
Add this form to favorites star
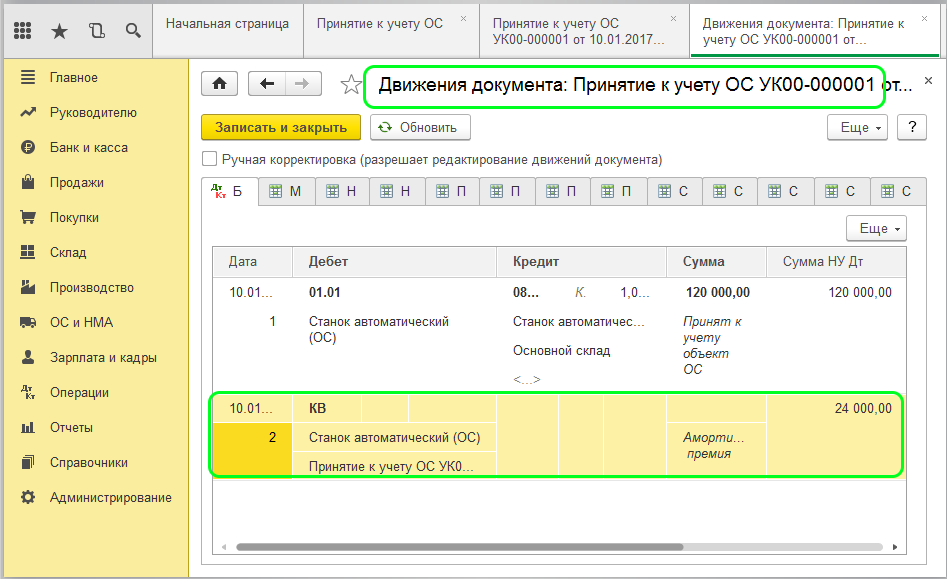[350, 85]
